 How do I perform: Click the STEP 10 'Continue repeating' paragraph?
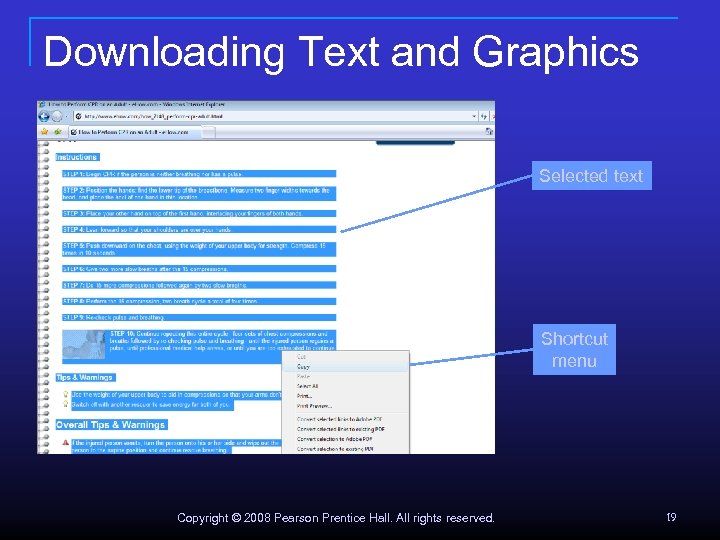[x=222, y=341]
